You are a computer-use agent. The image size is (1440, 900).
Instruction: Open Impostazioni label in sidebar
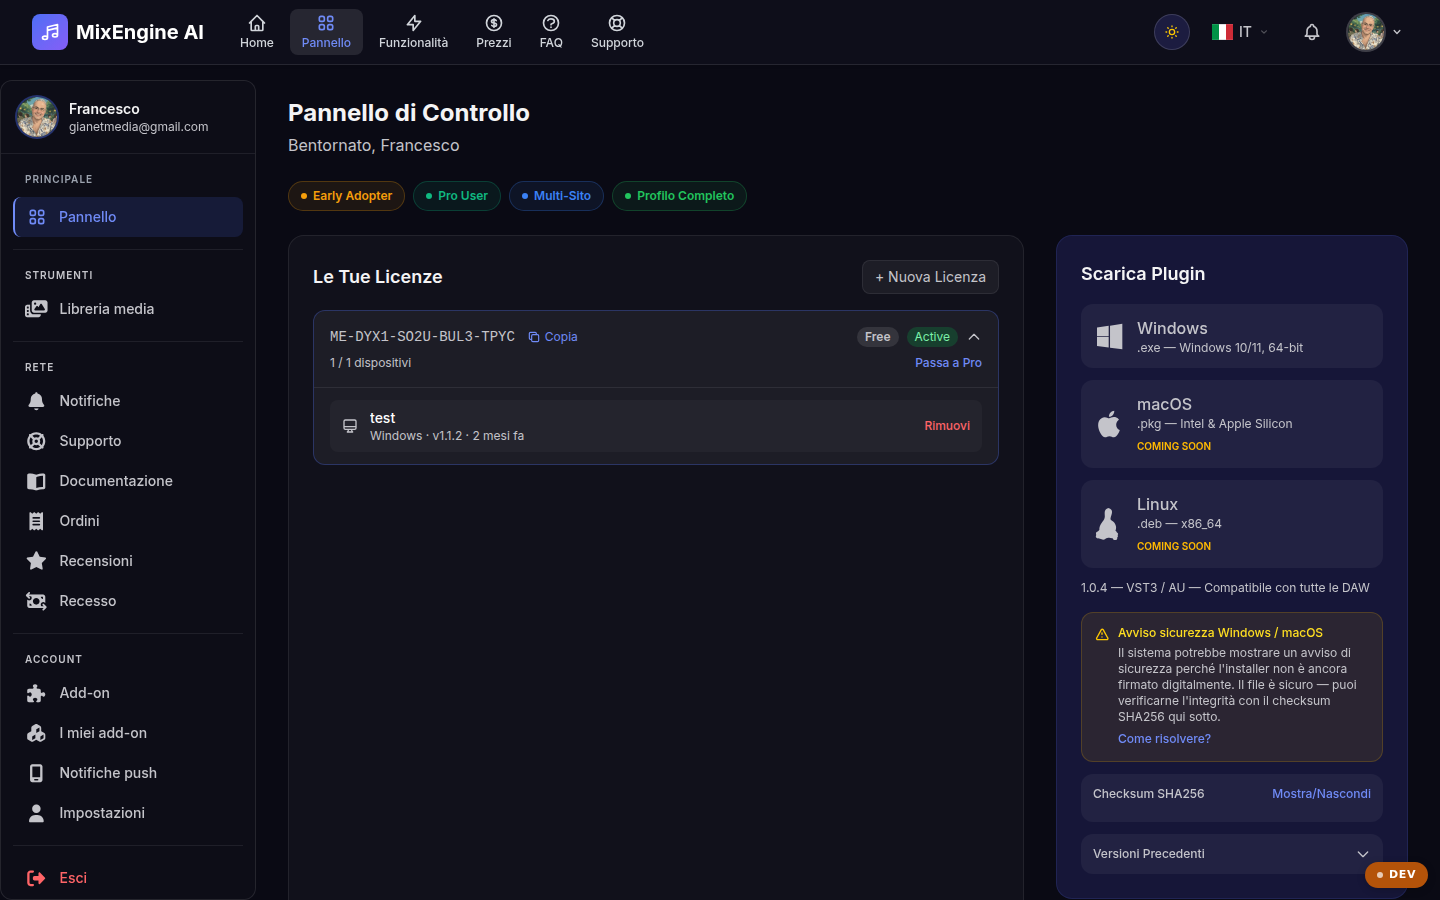[102, 813]
